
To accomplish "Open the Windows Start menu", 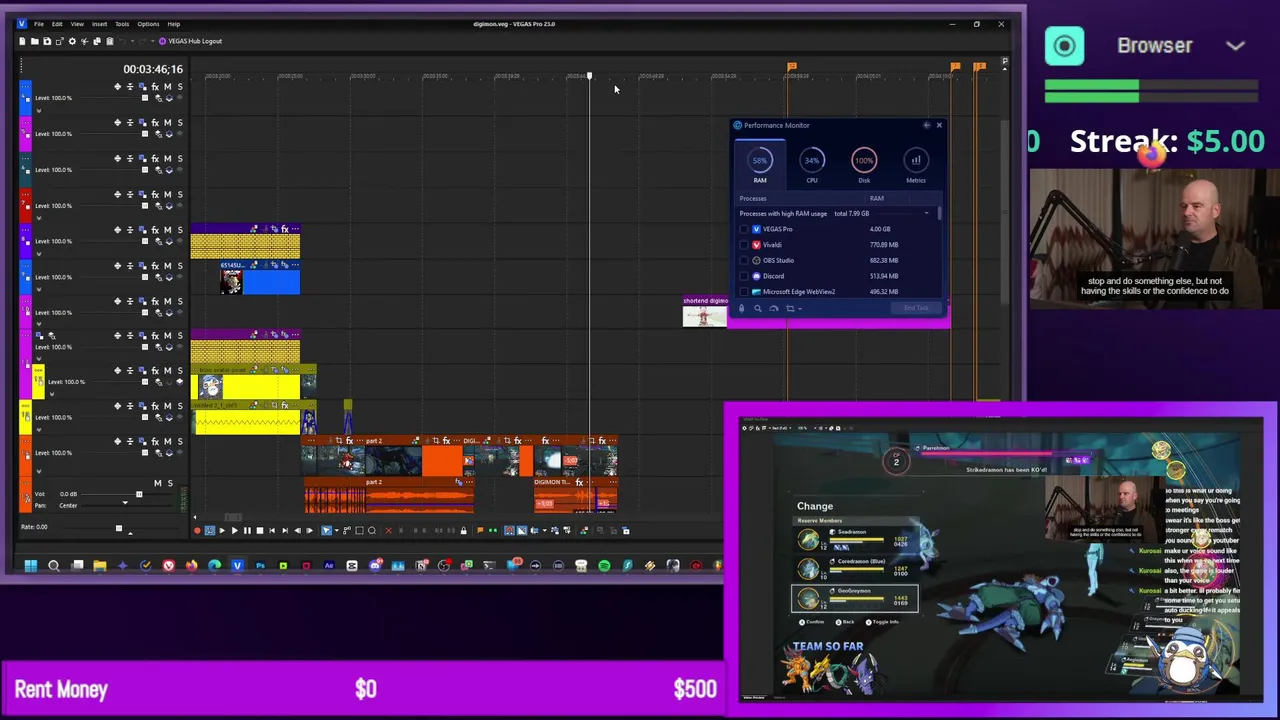I will [x=31, y=565].
